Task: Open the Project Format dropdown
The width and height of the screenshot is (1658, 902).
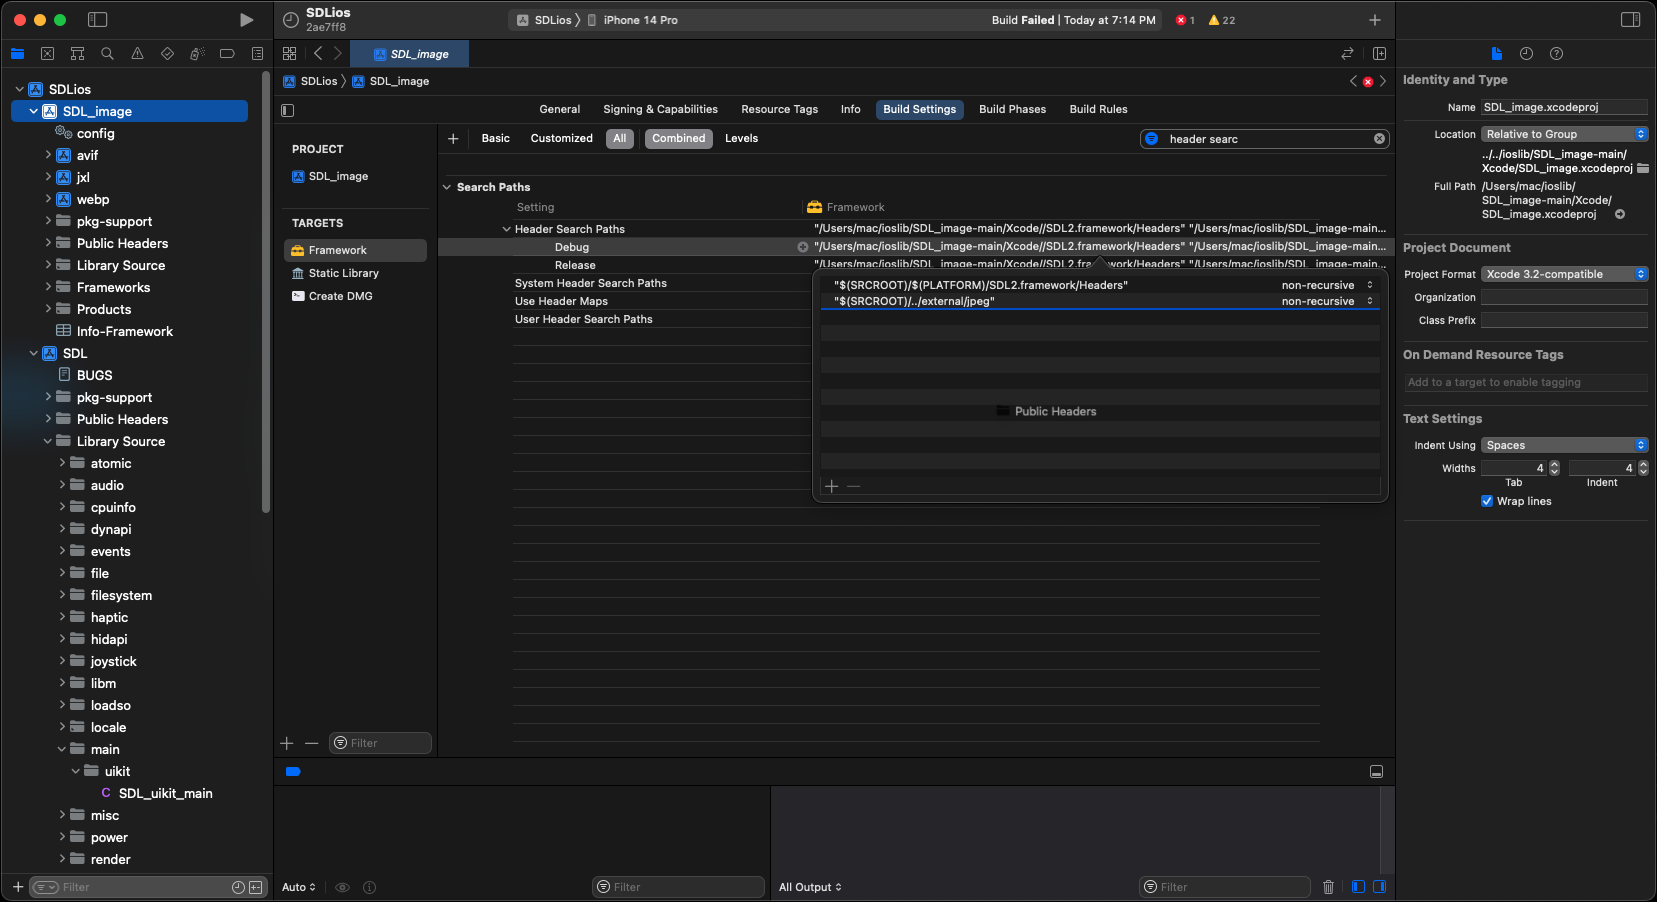Action: [1564, 274]
